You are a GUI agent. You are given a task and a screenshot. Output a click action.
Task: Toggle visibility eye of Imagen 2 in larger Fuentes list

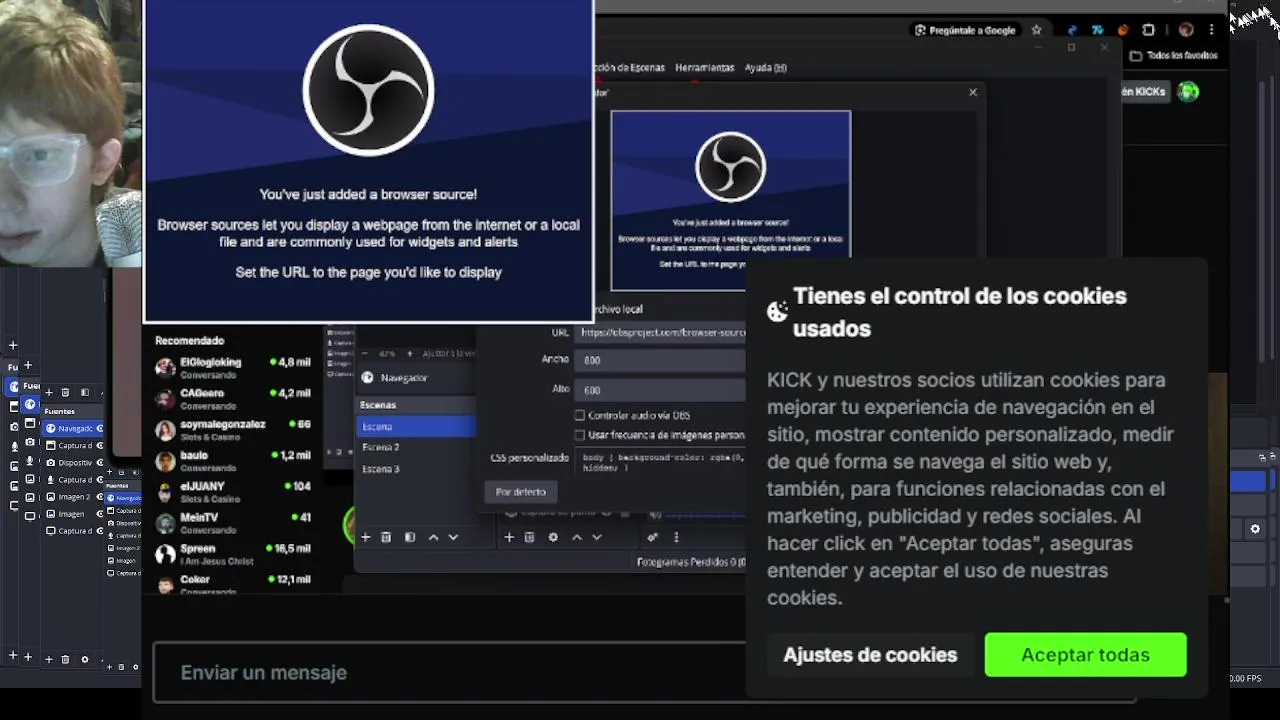[x=100, y=496]
